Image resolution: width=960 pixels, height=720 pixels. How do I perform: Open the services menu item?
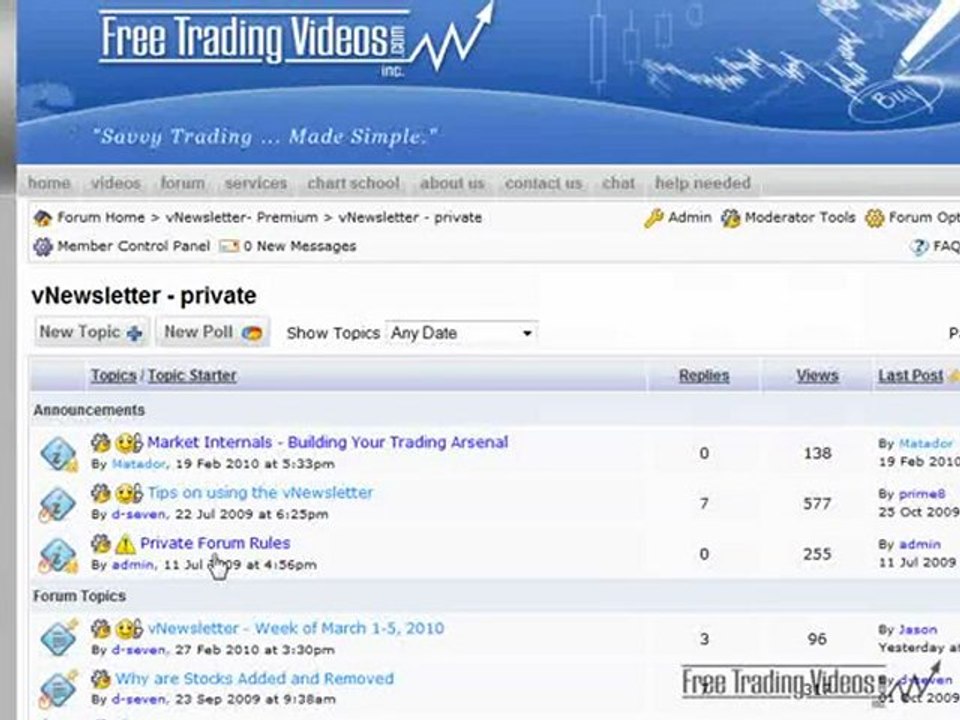tap(256, 183)
